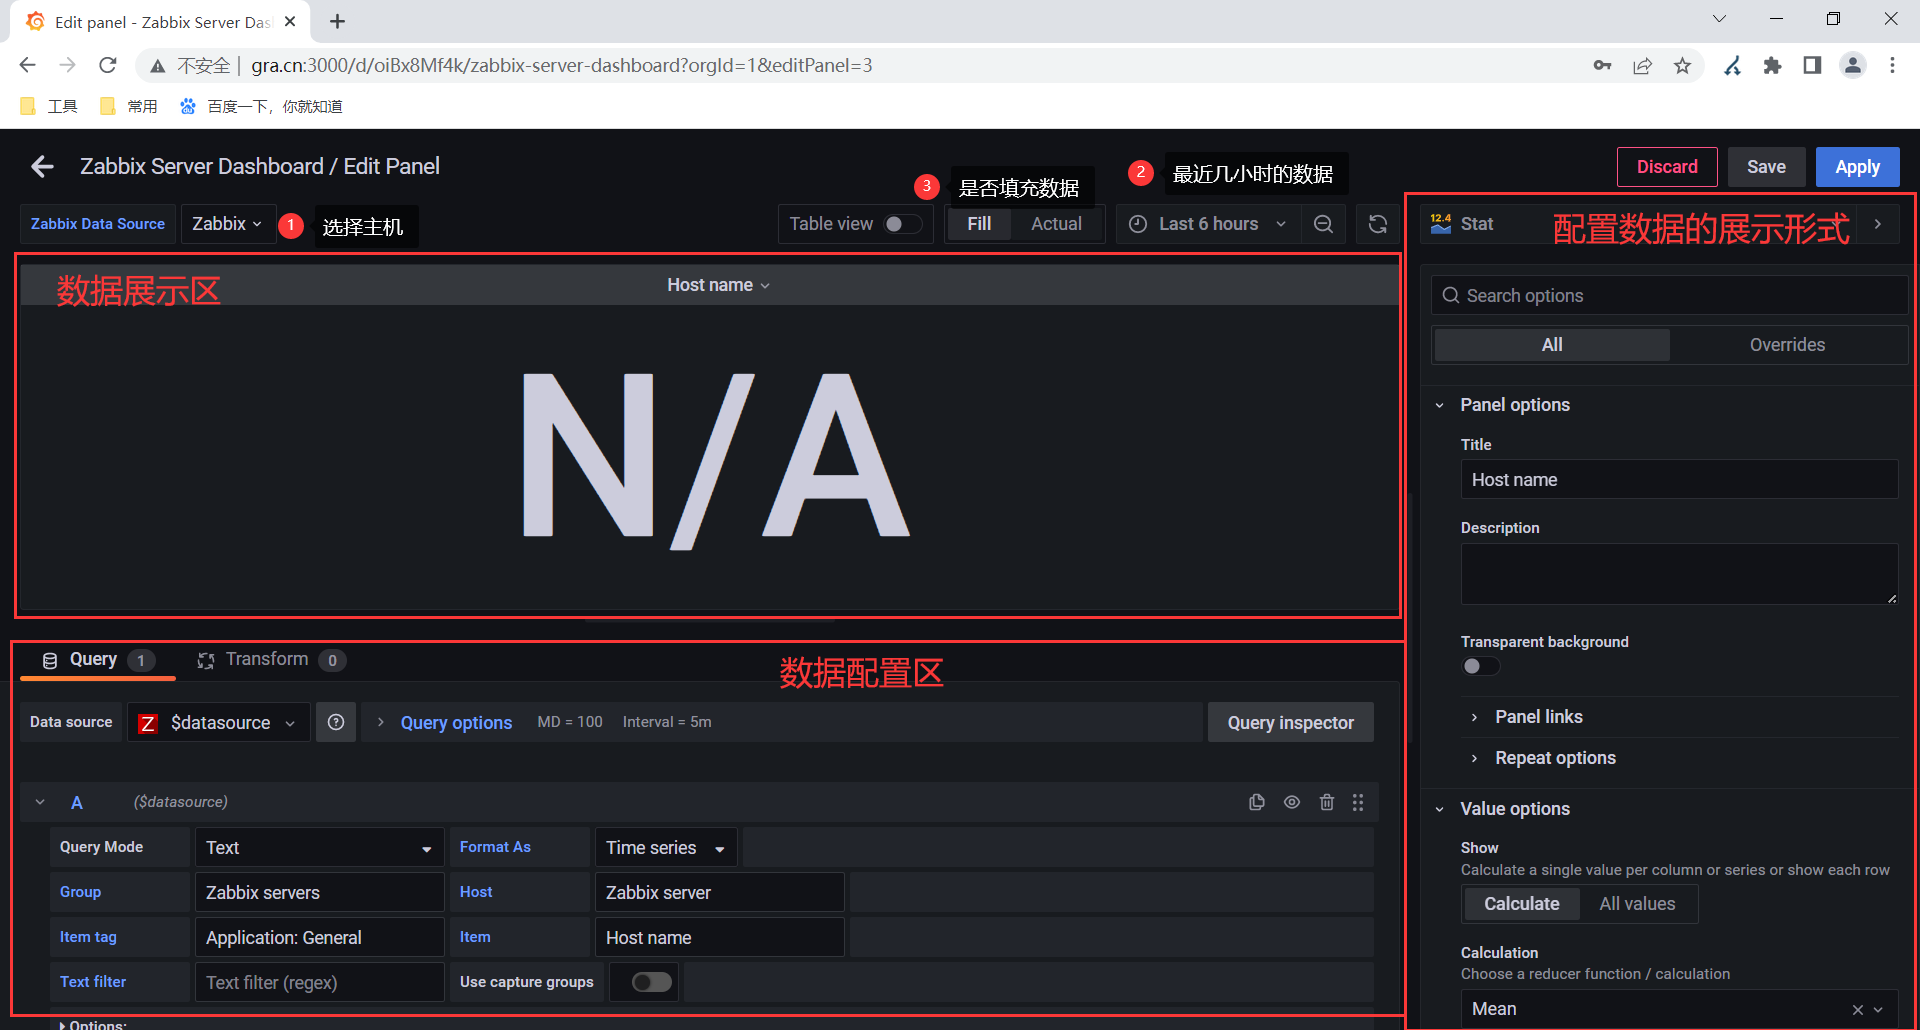The height and width of the screenshot is (1030, 1920).
Task: Grab the query A drag handle
Action: pos(1358,802)
